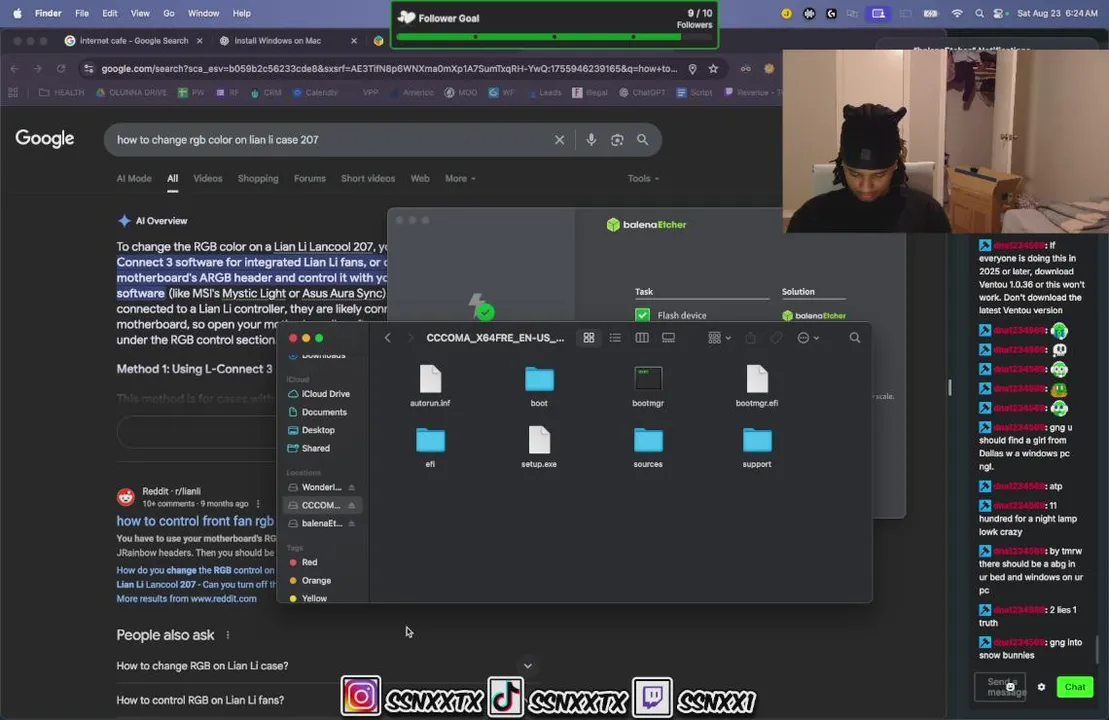Image resolution: width=1109 pixels, height=720 pixels.
Task: Click the Finder edit tags icon
Action: 777,338
